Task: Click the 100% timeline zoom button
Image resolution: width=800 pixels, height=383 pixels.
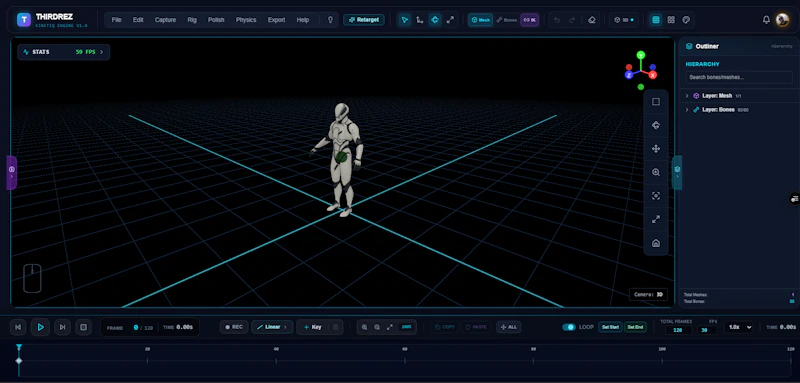Action: [x=406, y=327]
